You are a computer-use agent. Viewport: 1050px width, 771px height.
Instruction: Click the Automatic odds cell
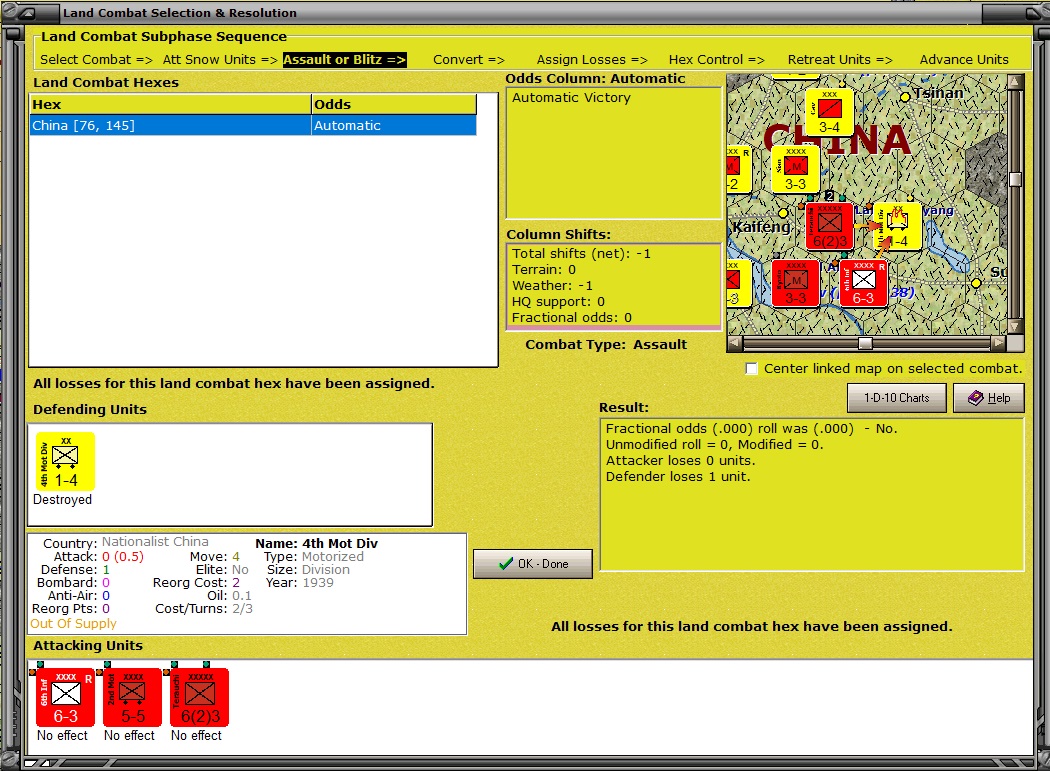point(394,125)
